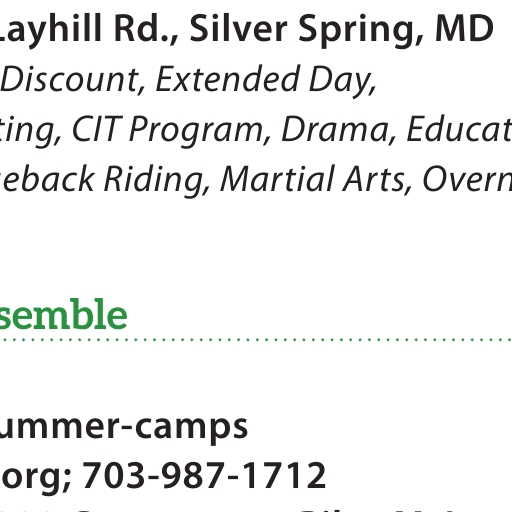Click the 'ummer-camps' web address text

point(123,427)
